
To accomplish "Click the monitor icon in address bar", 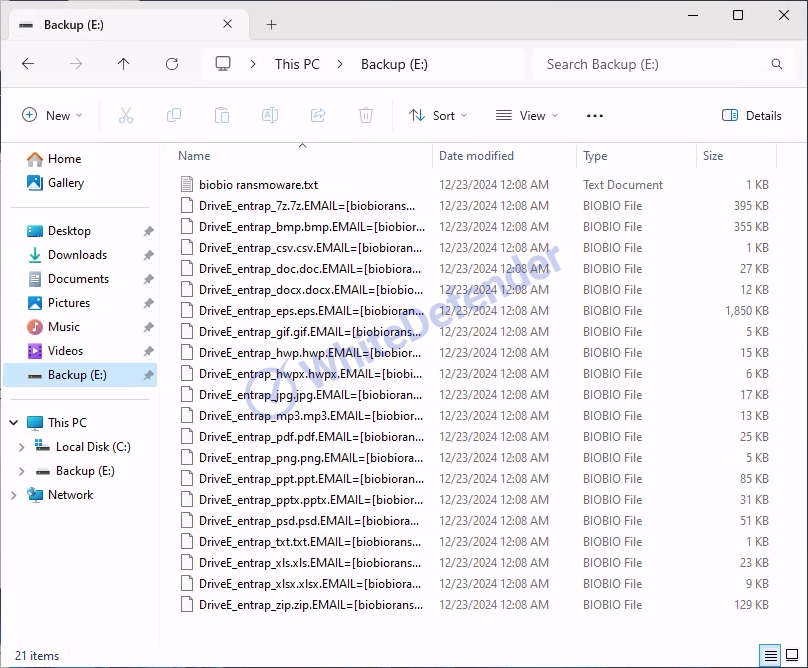I will [x=223, y=64].
